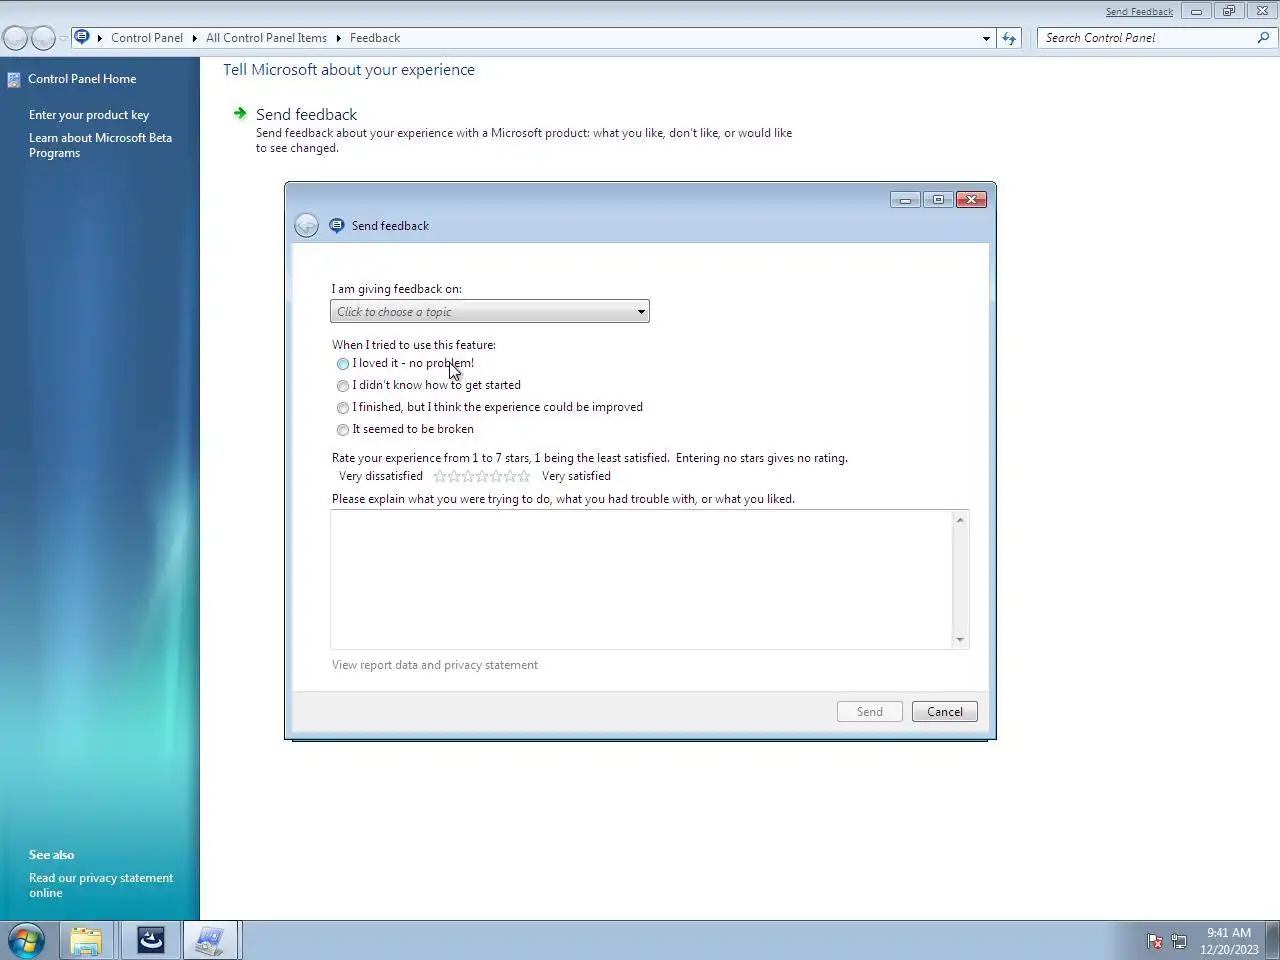Click the Search Control Panel field

click(1145, 38)
